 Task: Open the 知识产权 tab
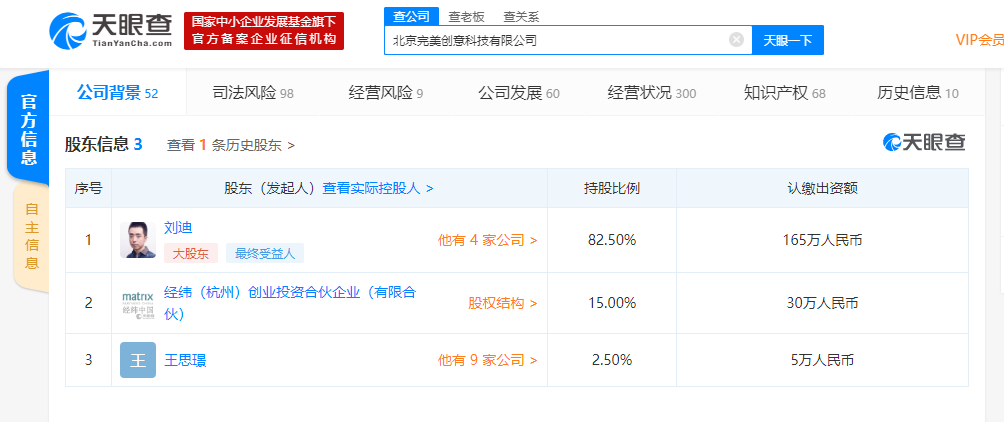tap(784, 93)
